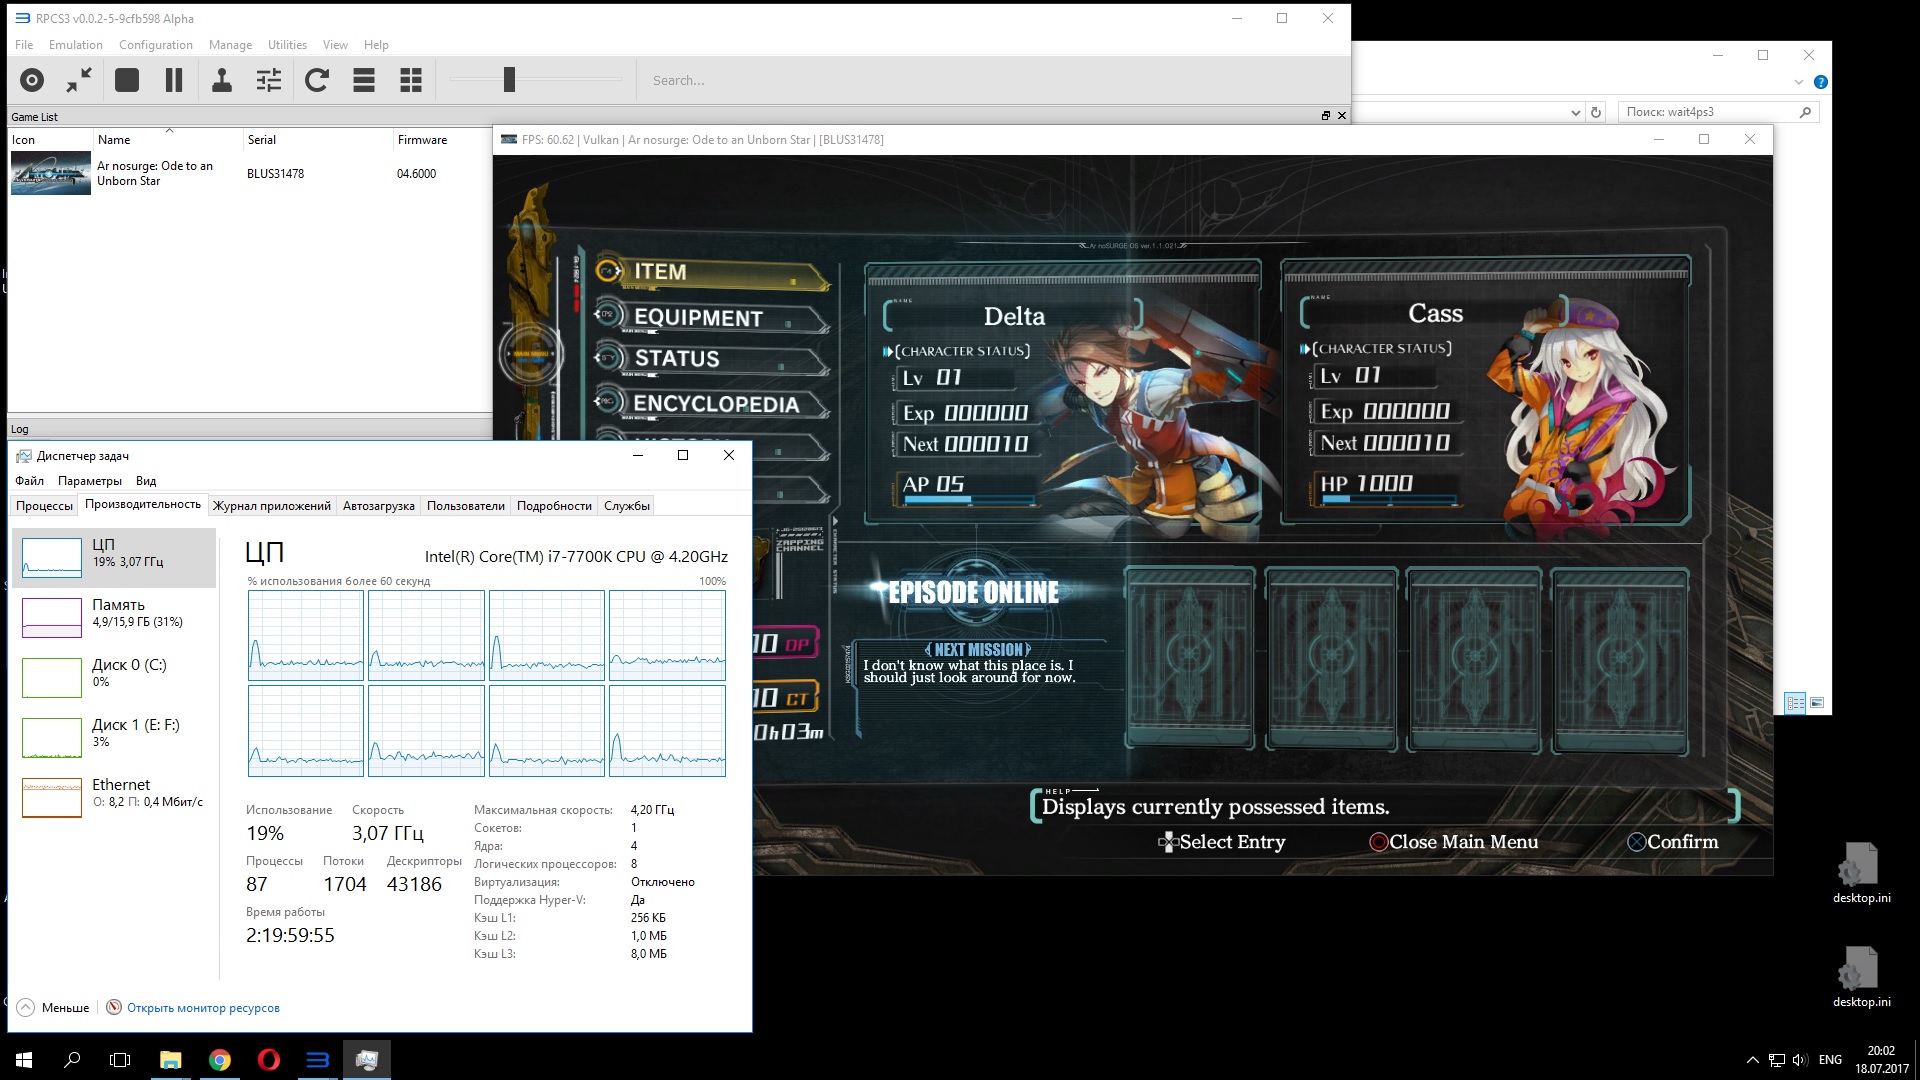
Task: Switch game list to grid view
Action: (x=411, y=80)
